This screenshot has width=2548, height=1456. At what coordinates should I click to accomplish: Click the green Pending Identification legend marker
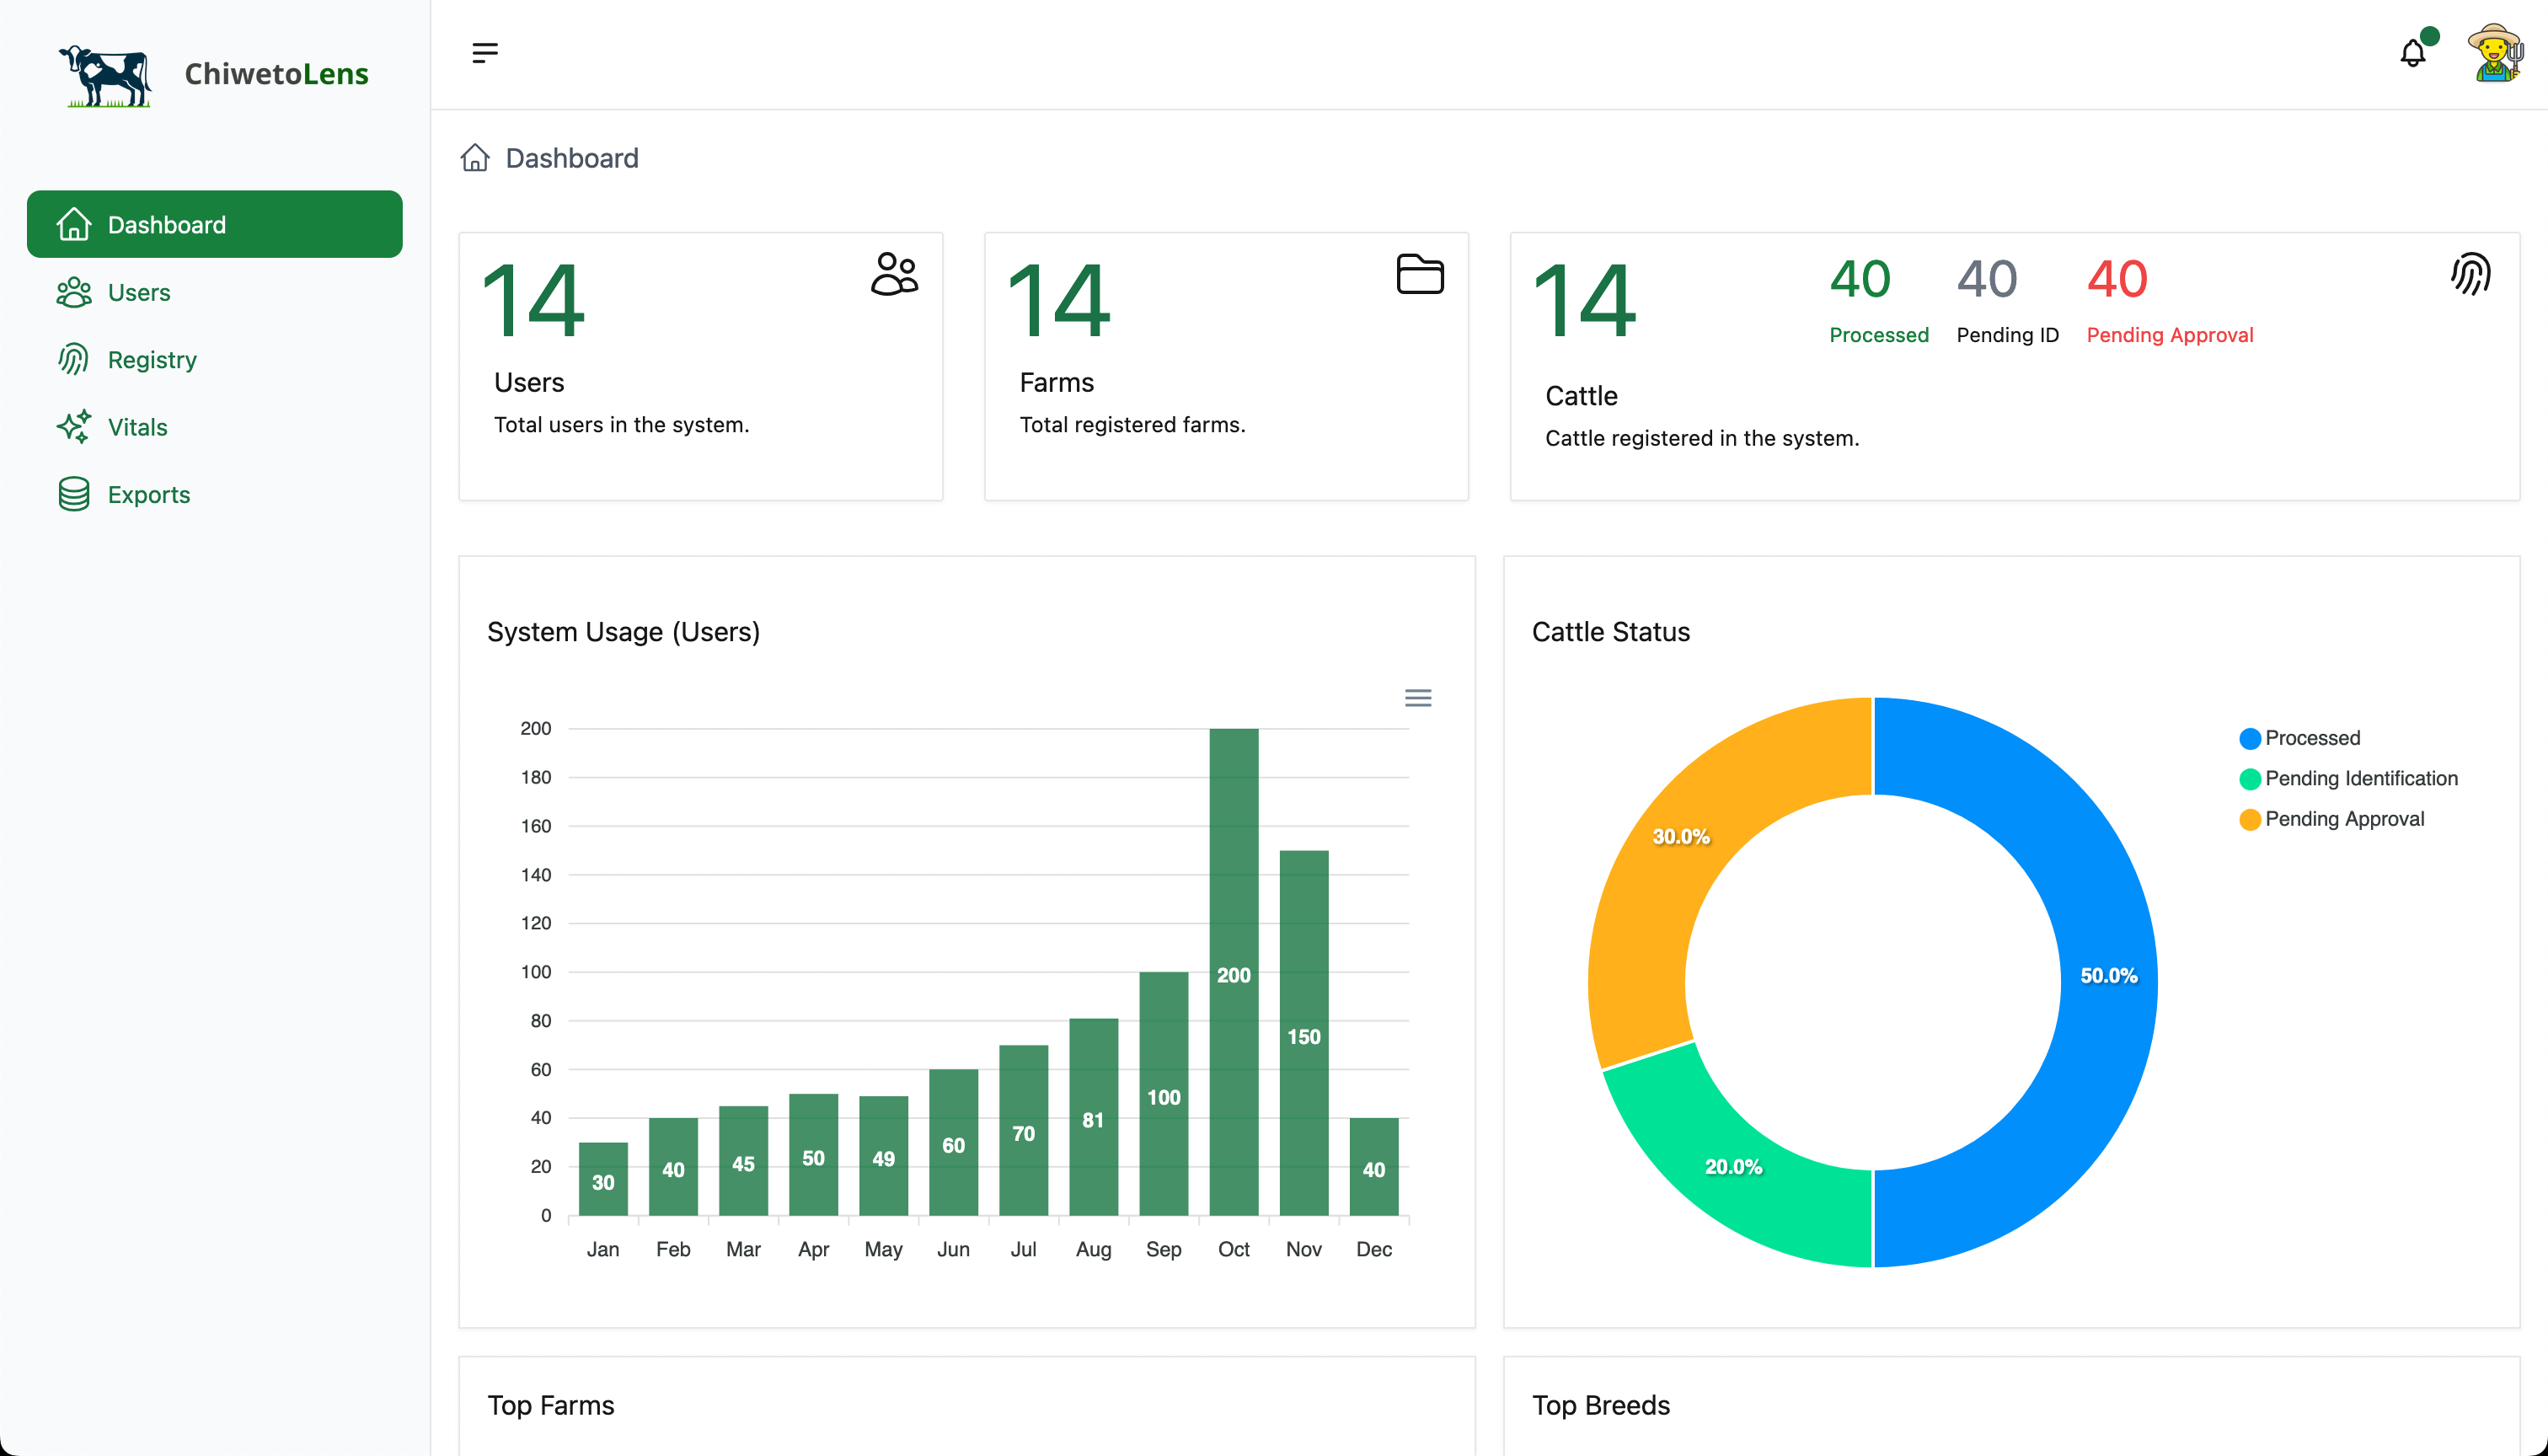tap(2250, 779)
